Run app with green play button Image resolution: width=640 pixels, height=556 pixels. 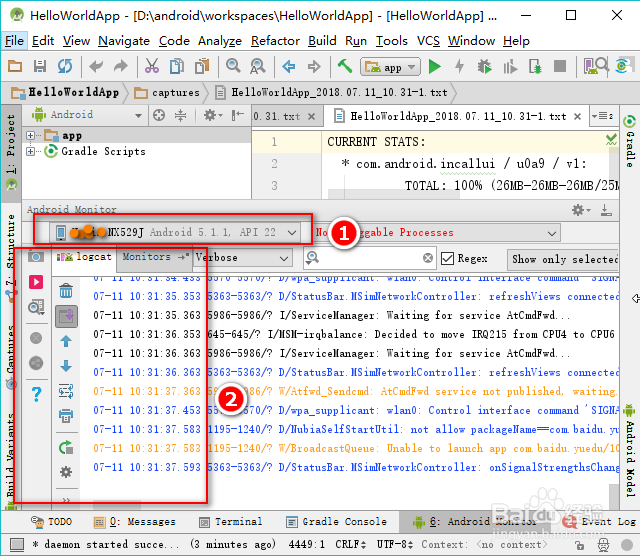(x=435, y=66)
